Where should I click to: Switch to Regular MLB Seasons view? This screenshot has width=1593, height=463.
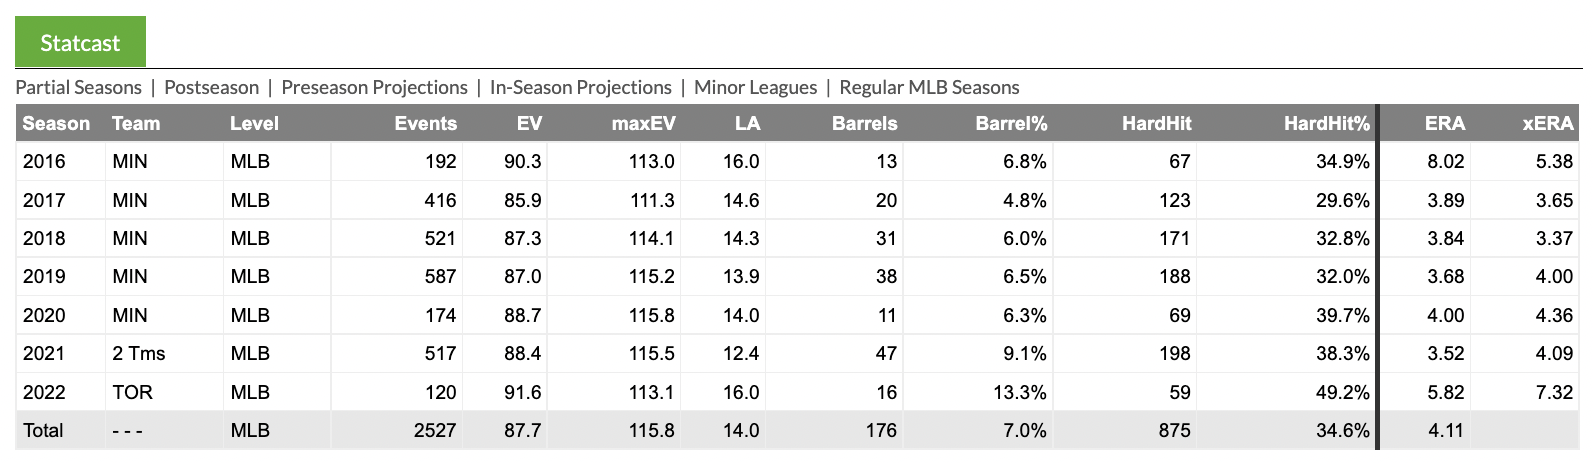(929, 87)
